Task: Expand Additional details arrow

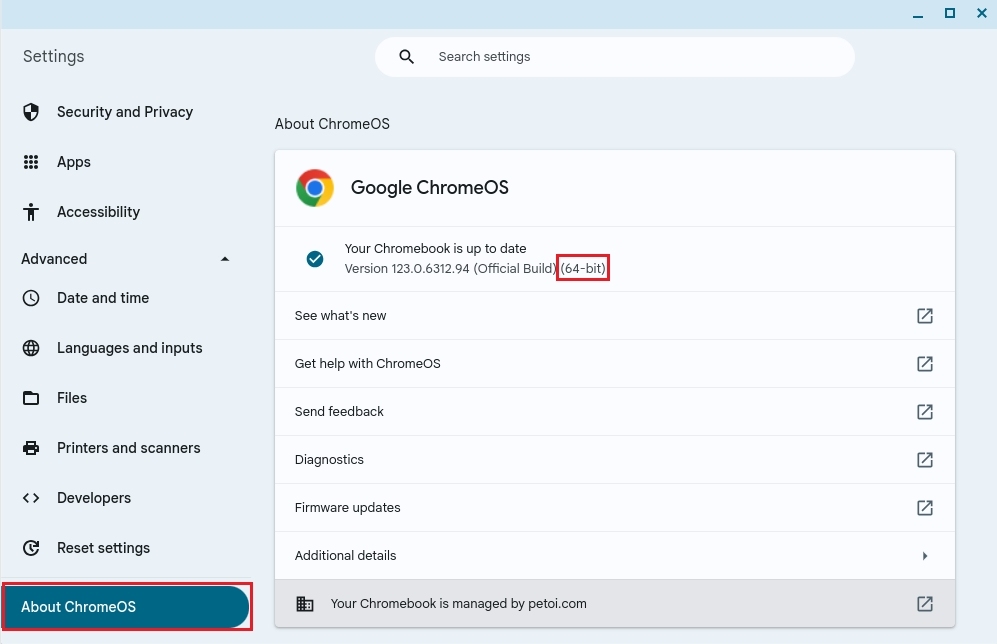Action: click(x=925, y=556)
